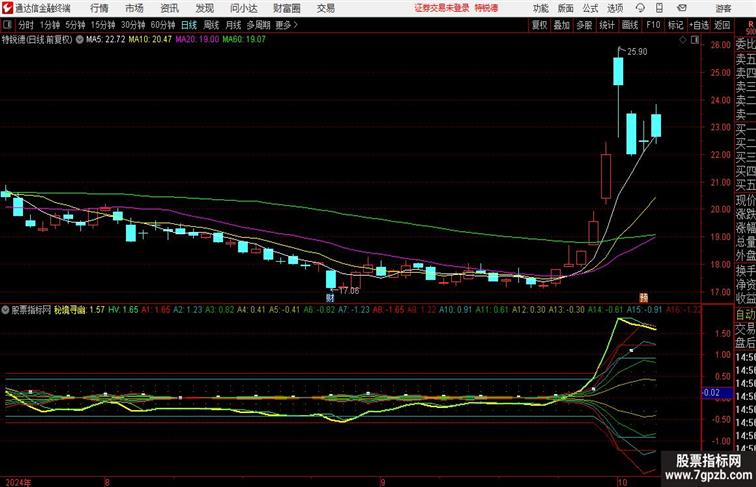Open the 公式 menu
756x487 pixels.
tap(590, 8)
